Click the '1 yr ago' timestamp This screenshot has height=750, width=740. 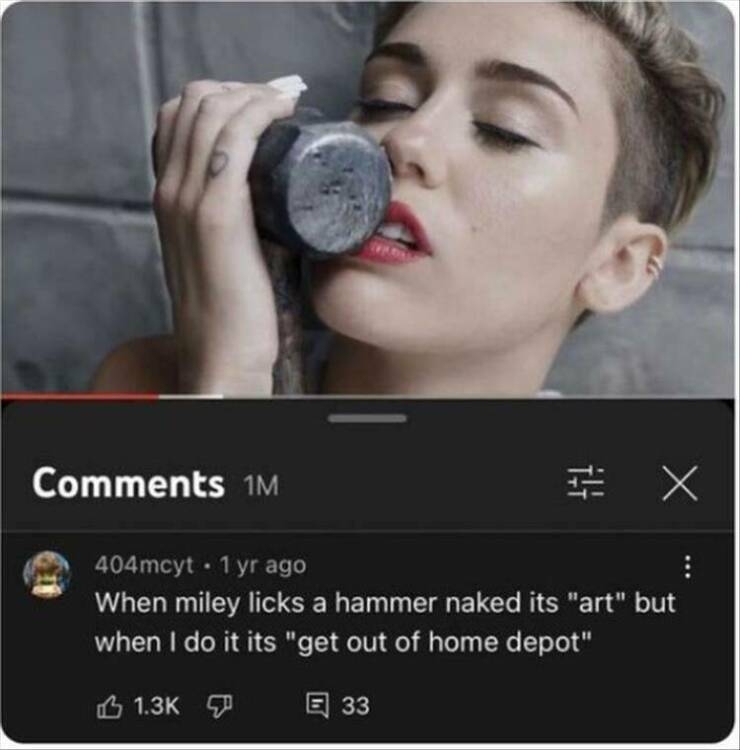263,565
